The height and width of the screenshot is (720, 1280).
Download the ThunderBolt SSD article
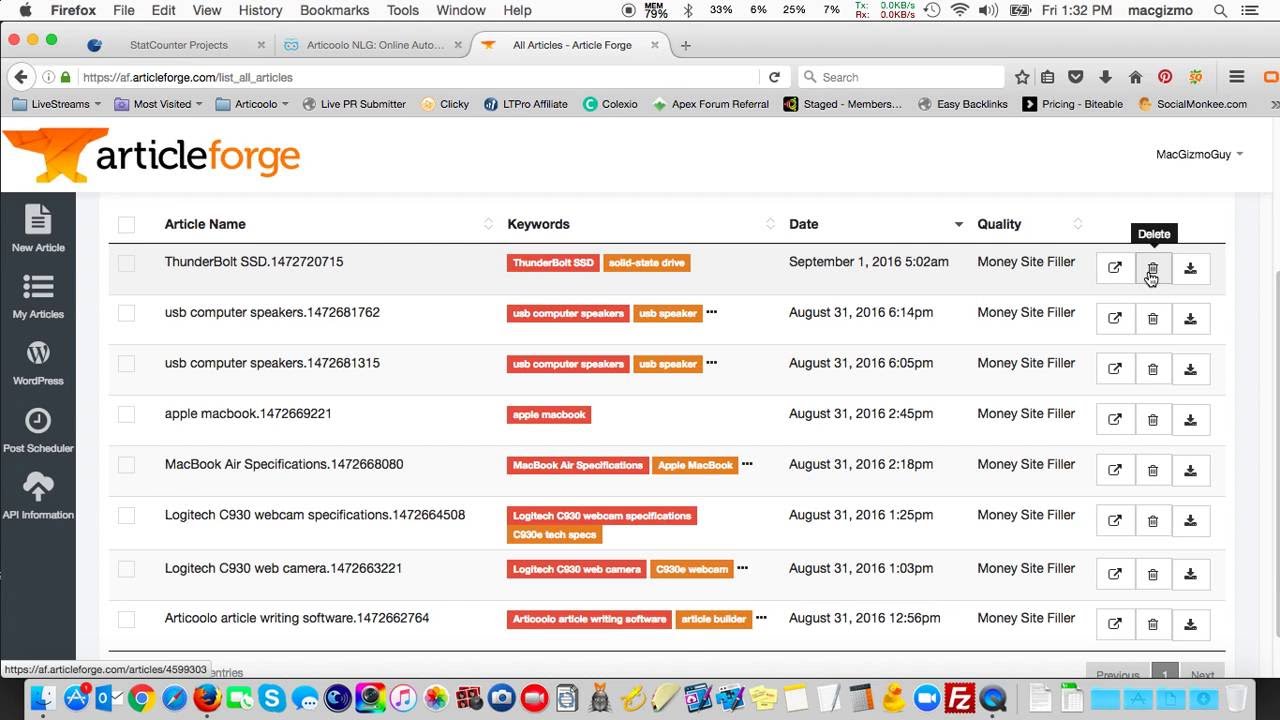(x=1191, y=268)
